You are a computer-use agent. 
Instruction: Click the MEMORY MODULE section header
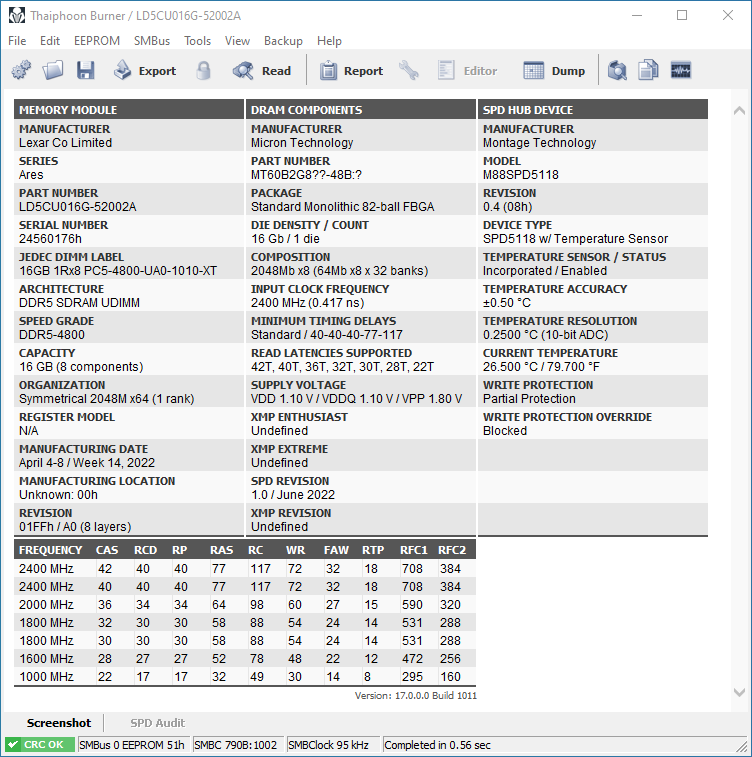[x=129, y=110]
